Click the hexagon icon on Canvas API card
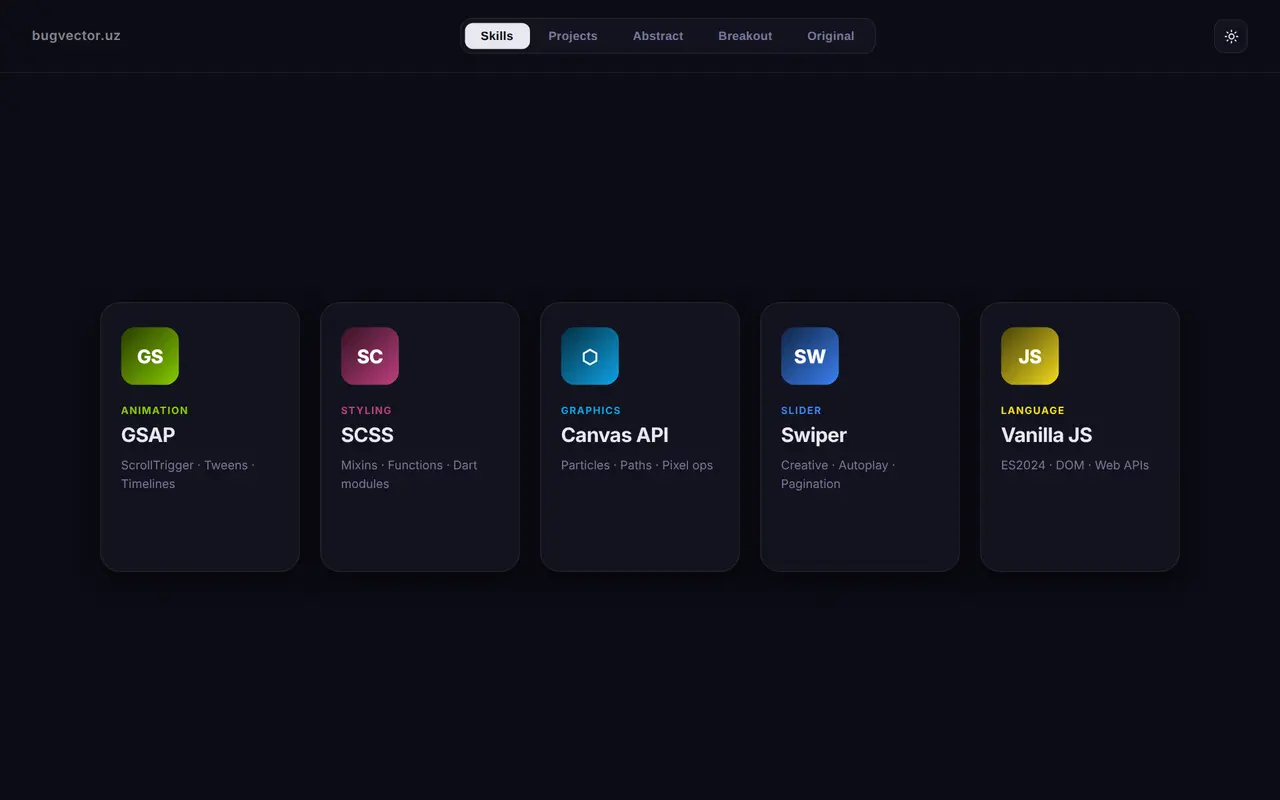 coord(590,356)
